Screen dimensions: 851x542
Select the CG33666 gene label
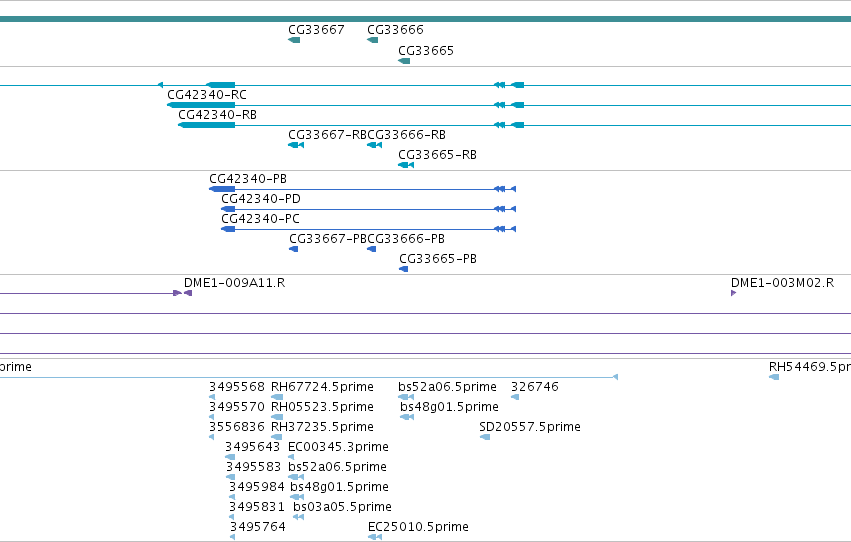(x=395, y=30)
